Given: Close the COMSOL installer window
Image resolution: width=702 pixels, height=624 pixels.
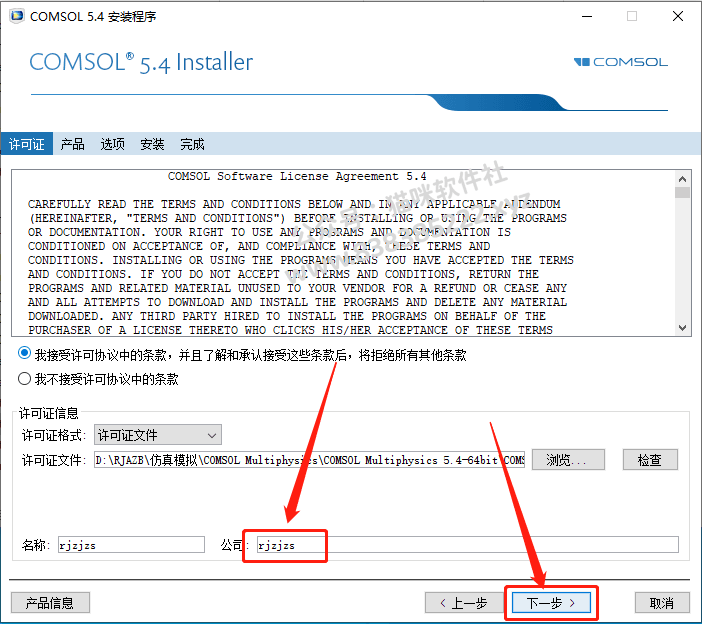Looking at the screenshot, I should coord(677,17).
